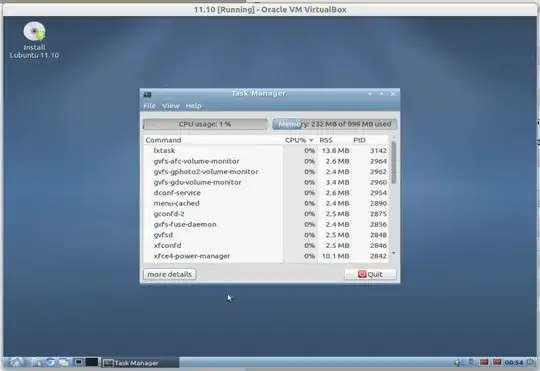
Task: Click PID value 2964
Action: pos(378,161)
